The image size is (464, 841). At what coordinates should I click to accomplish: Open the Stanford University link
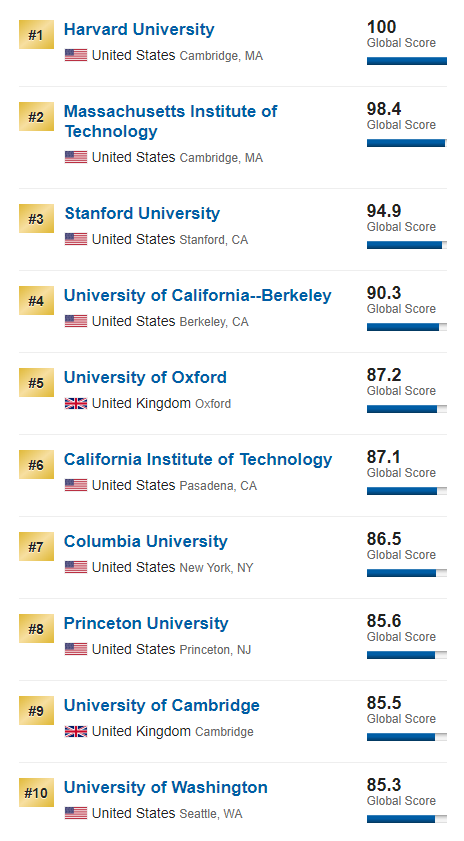[x=142, y=213]
